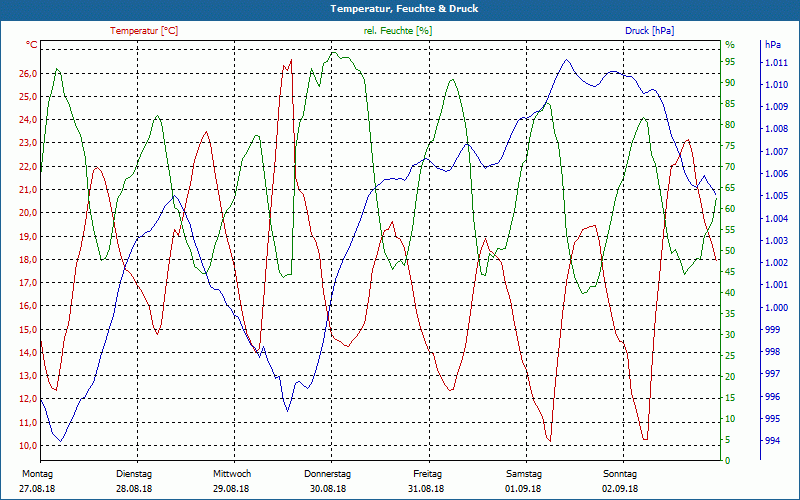Click the date 27.08.18

click(x=37, y=489)
